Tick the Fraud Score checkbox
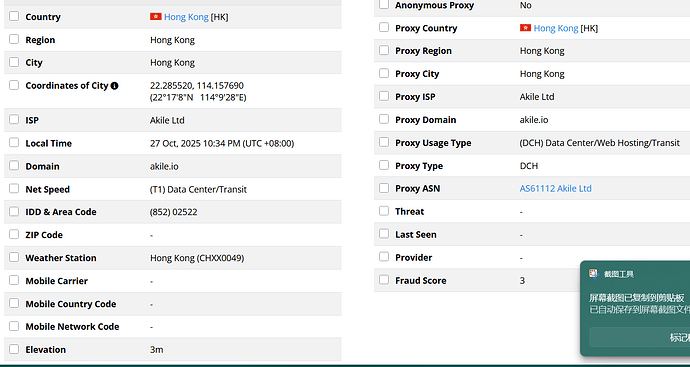Screen dimensions: 690x367 coord(384,280)
